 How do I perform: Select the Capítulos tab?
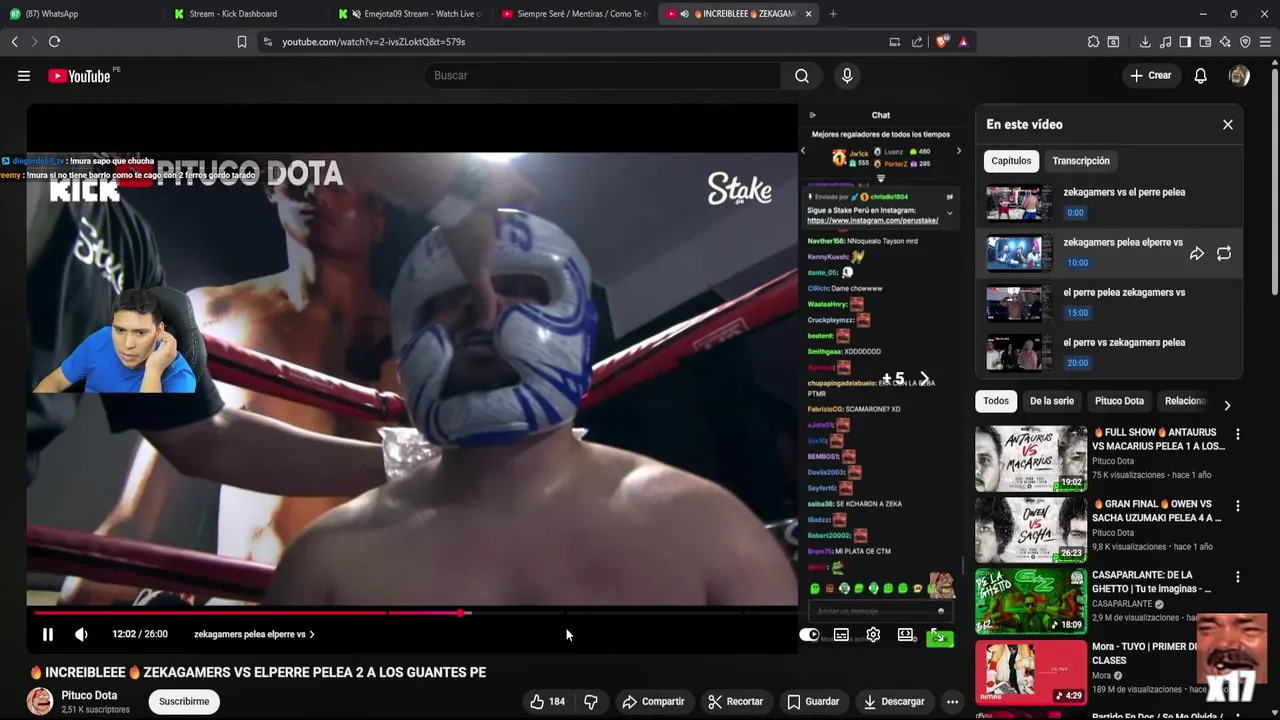(1011, 161)
